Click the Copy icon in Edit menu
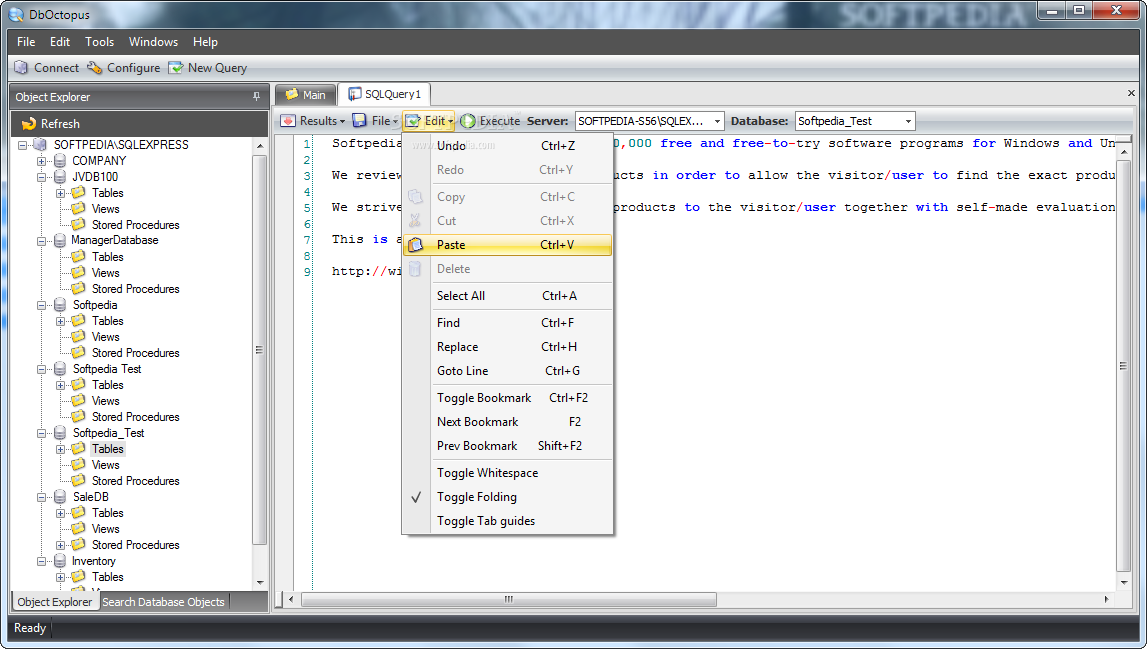The width and height of the screenshot is (1147, 649). click(415, 196)
